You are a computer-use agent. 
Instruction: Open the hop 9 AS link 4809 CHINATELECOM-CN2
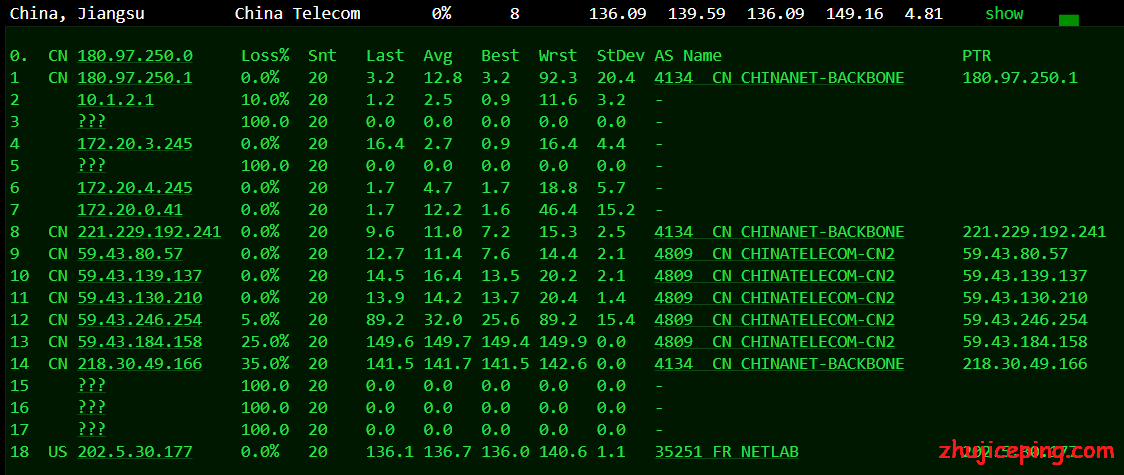[x=774, y=254]
